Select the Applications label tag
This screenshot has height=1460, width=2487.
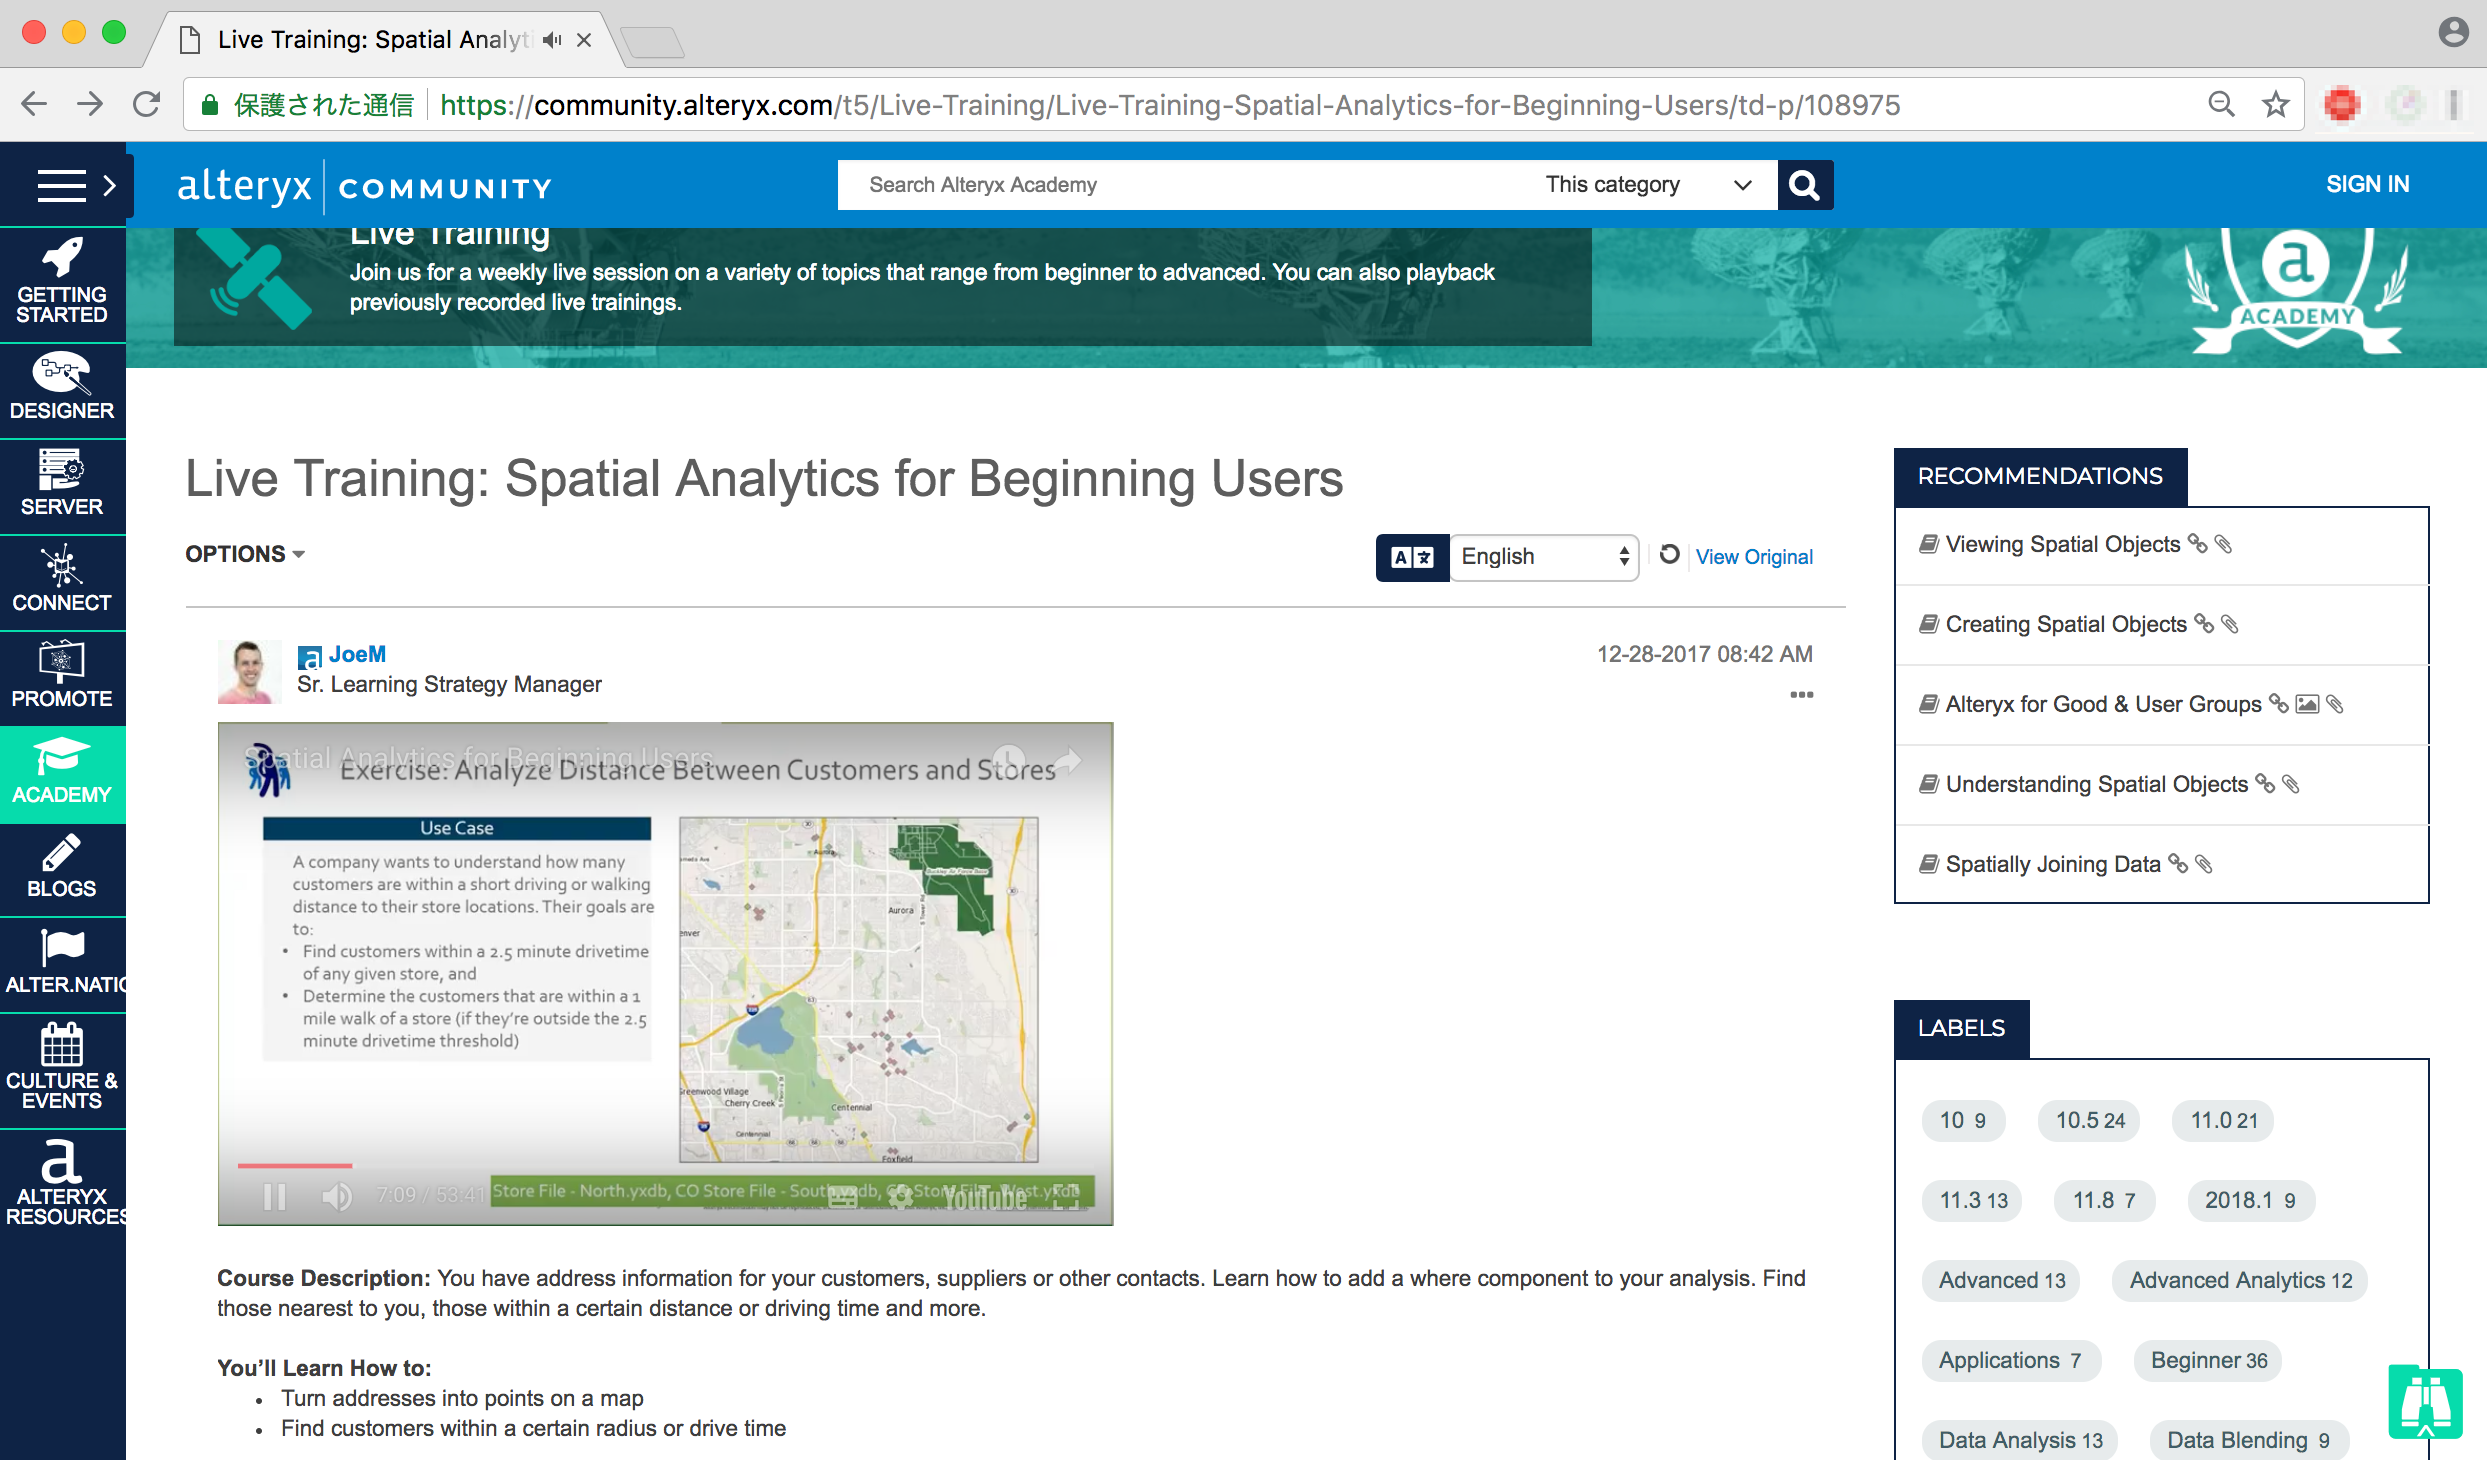(x=2011, y=1361)
